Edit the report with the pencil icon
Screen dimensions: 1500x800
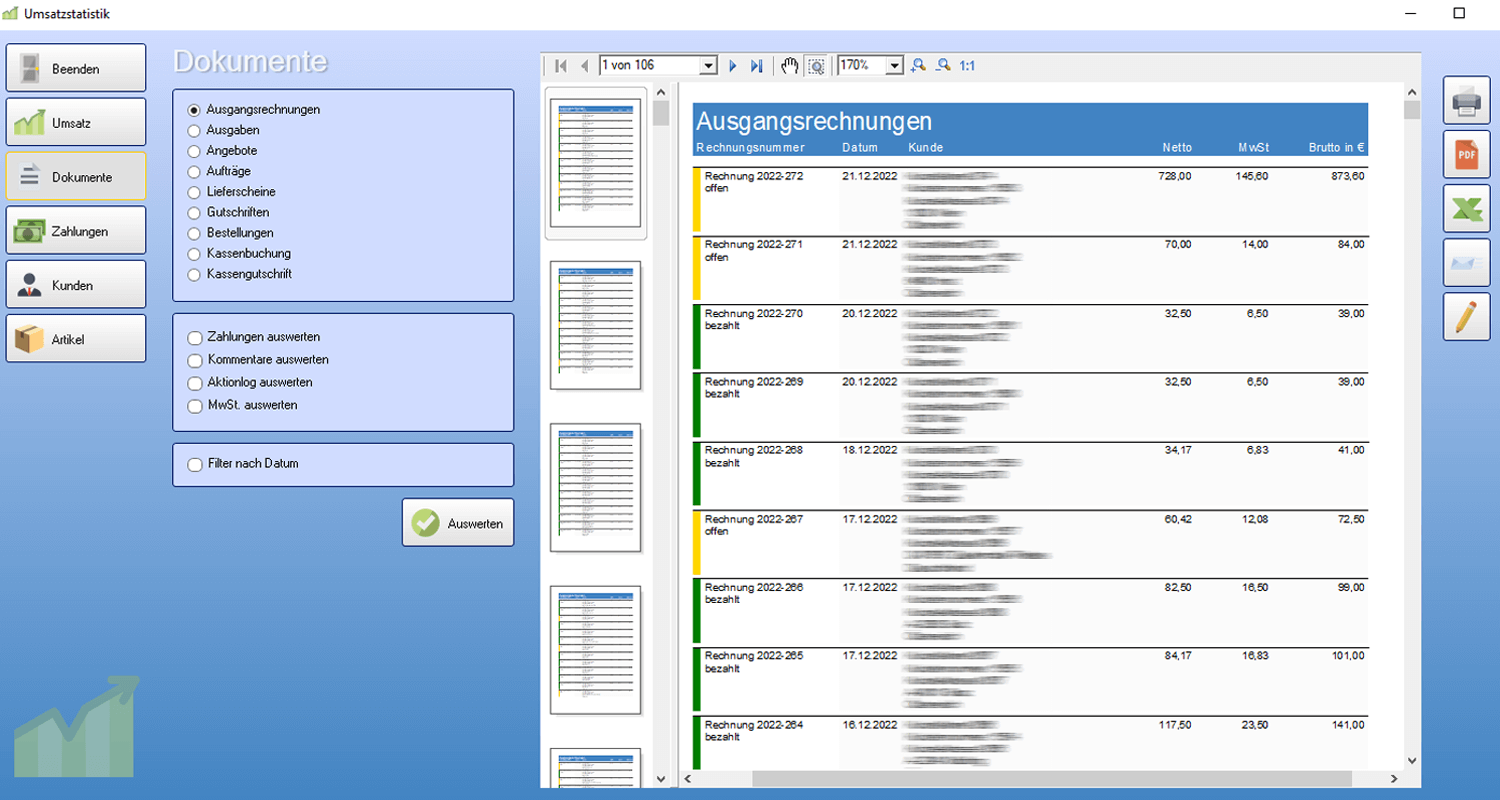coord(1466,316)
